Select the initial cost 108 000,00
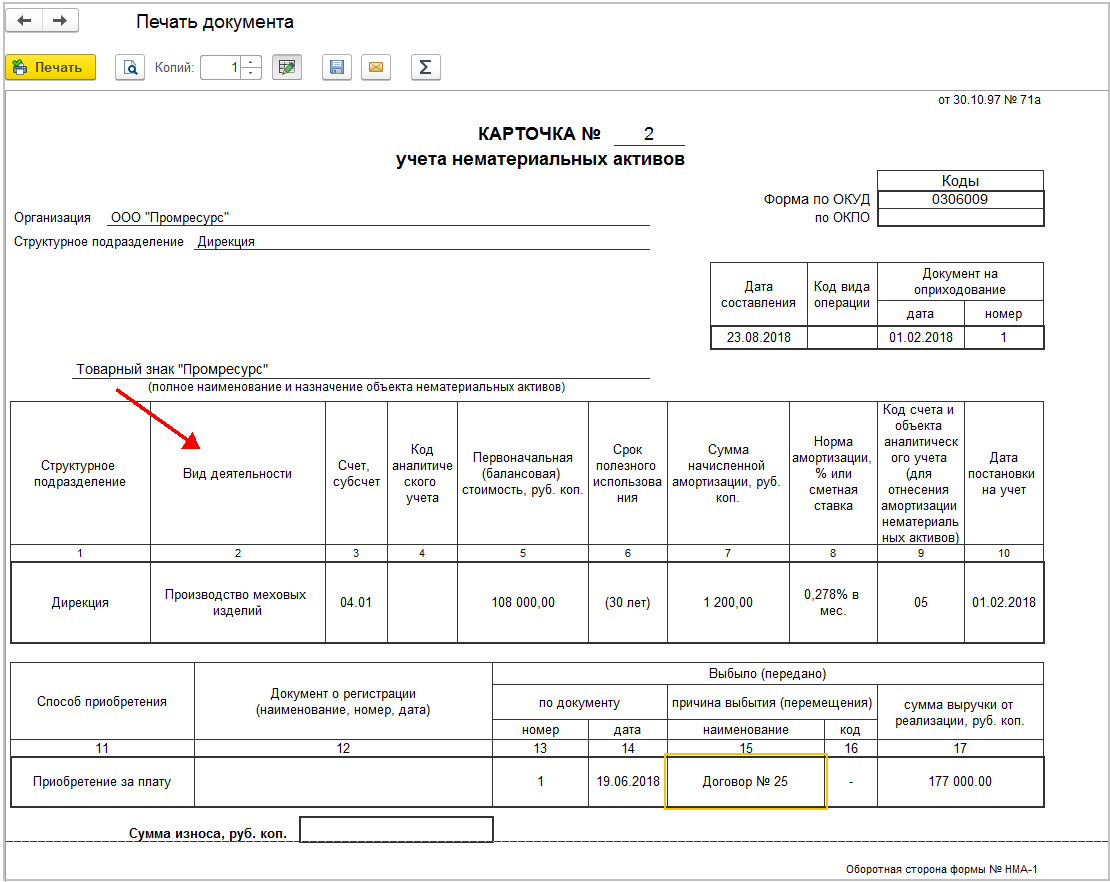Image resolution: width=1110 pixels, height=882 pixels. point(523,602)
